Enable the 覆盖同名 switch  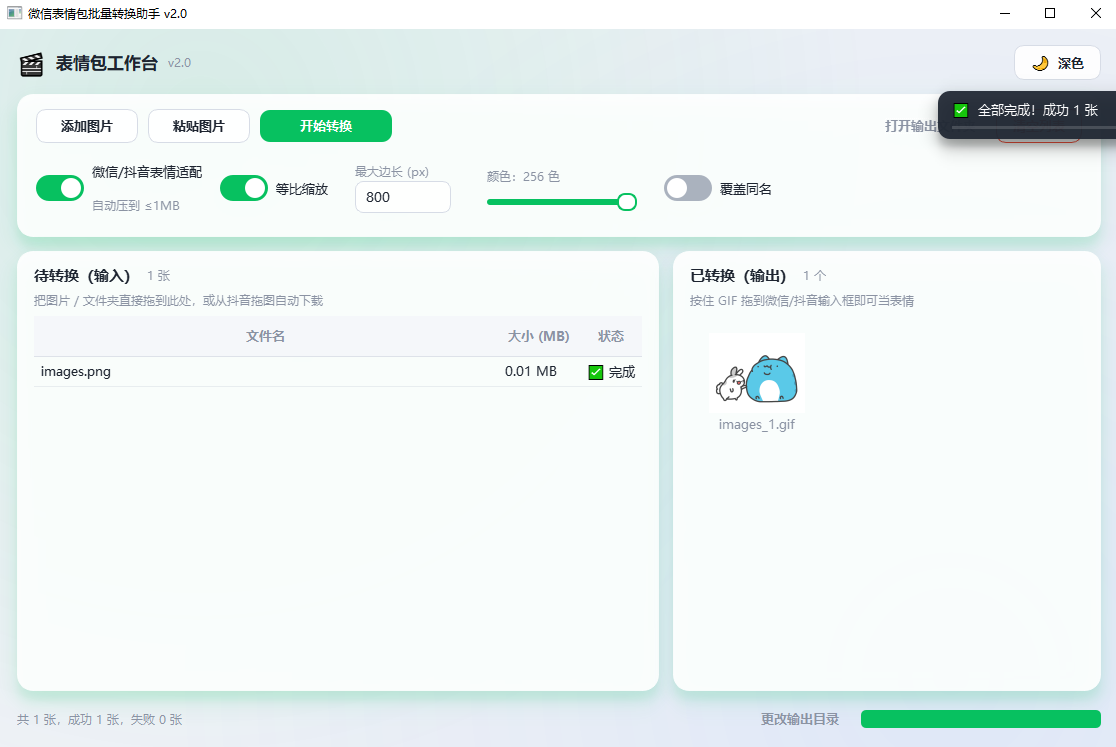point(688,188)
